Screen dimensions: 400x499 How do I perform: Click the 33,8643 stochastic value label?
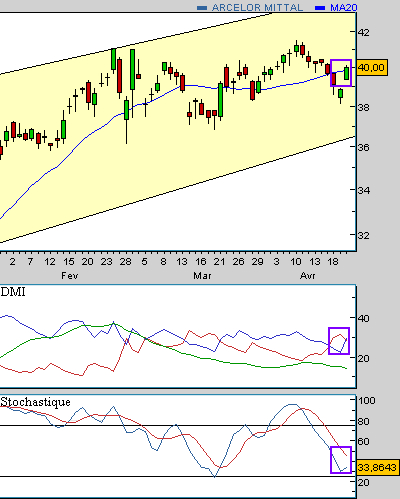coord(377,467)
